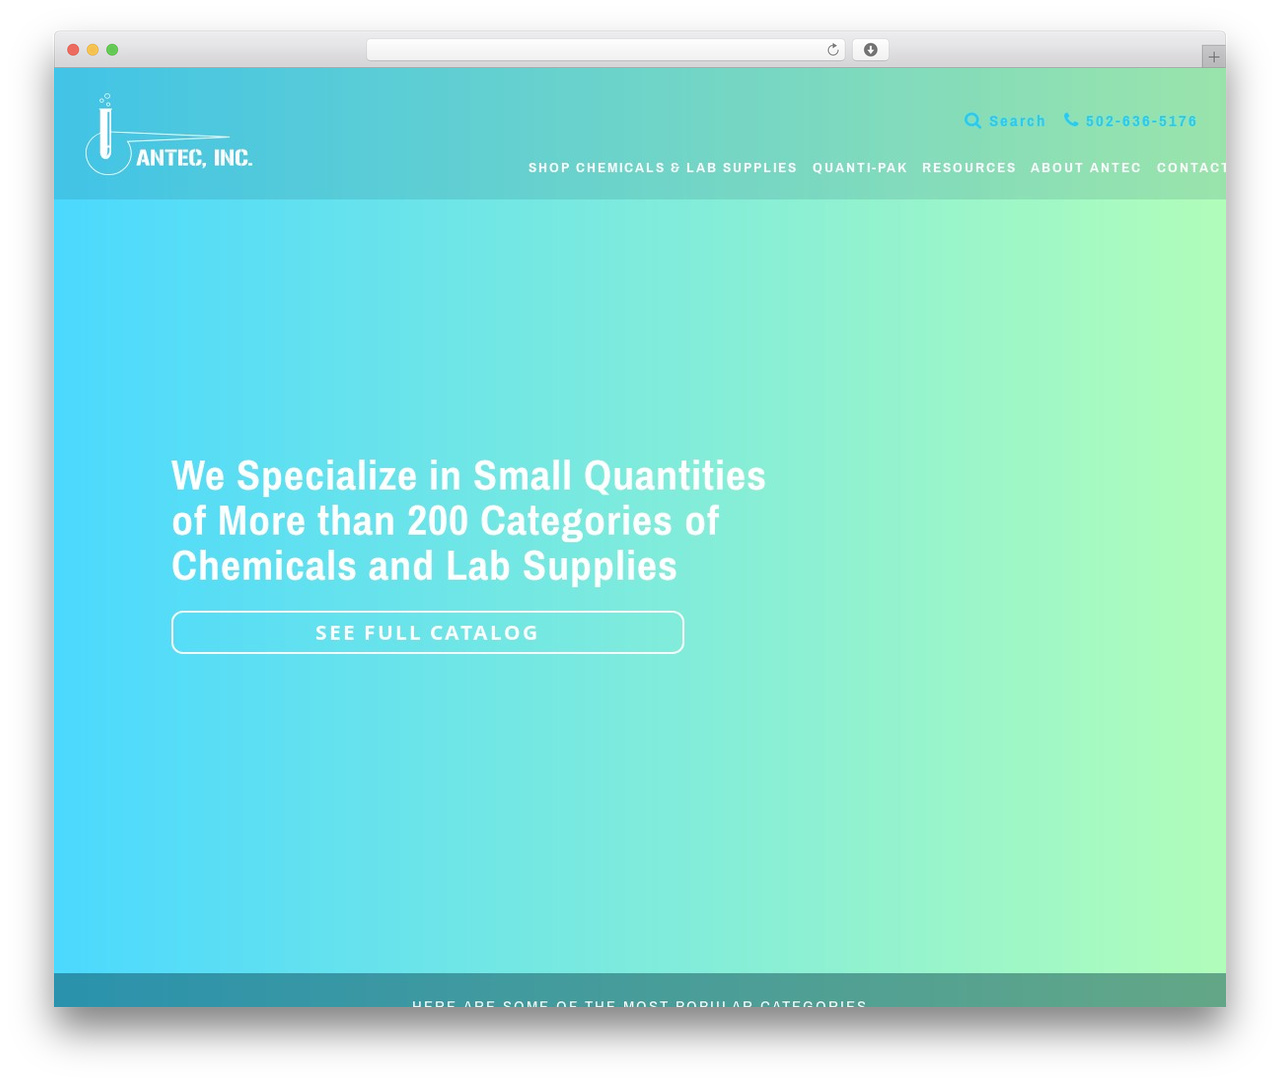The width and height of the screenshot is (1280, 1084).
Task: Open Shop Chemicals & Lab Supplies menu
Action: click(663, 168)
